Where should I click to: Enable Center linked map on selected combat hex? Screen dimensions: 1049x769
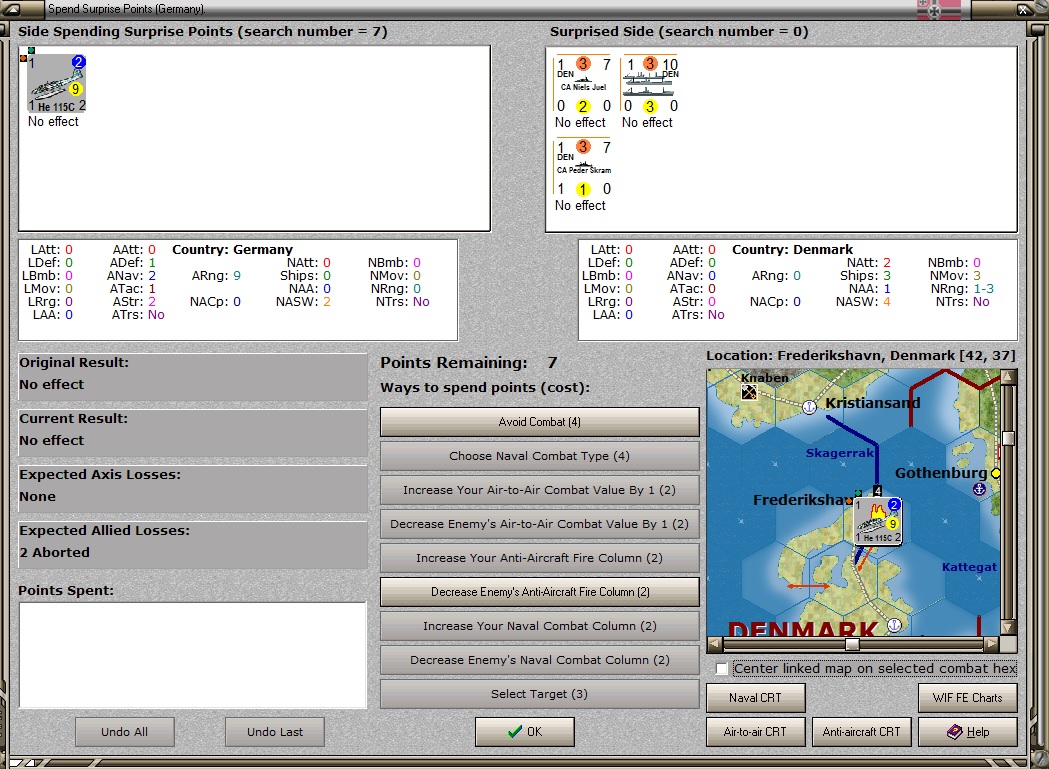pyautogui.click(x=721, y=669)
